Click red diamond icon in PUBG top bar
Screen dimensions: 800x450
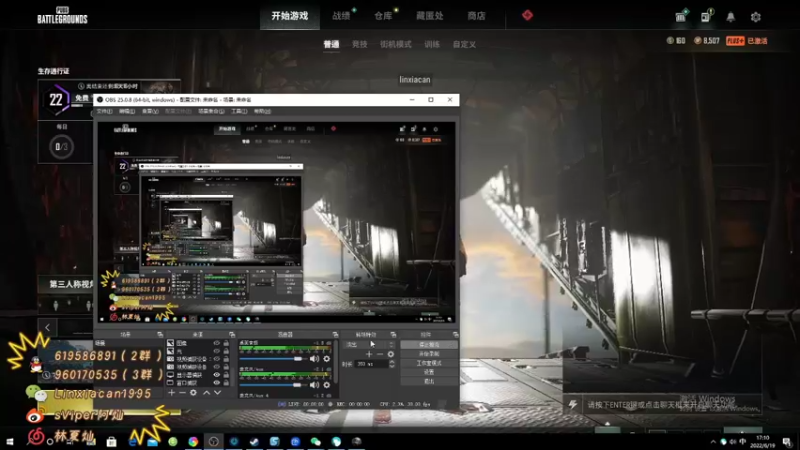tap(528, 15)
